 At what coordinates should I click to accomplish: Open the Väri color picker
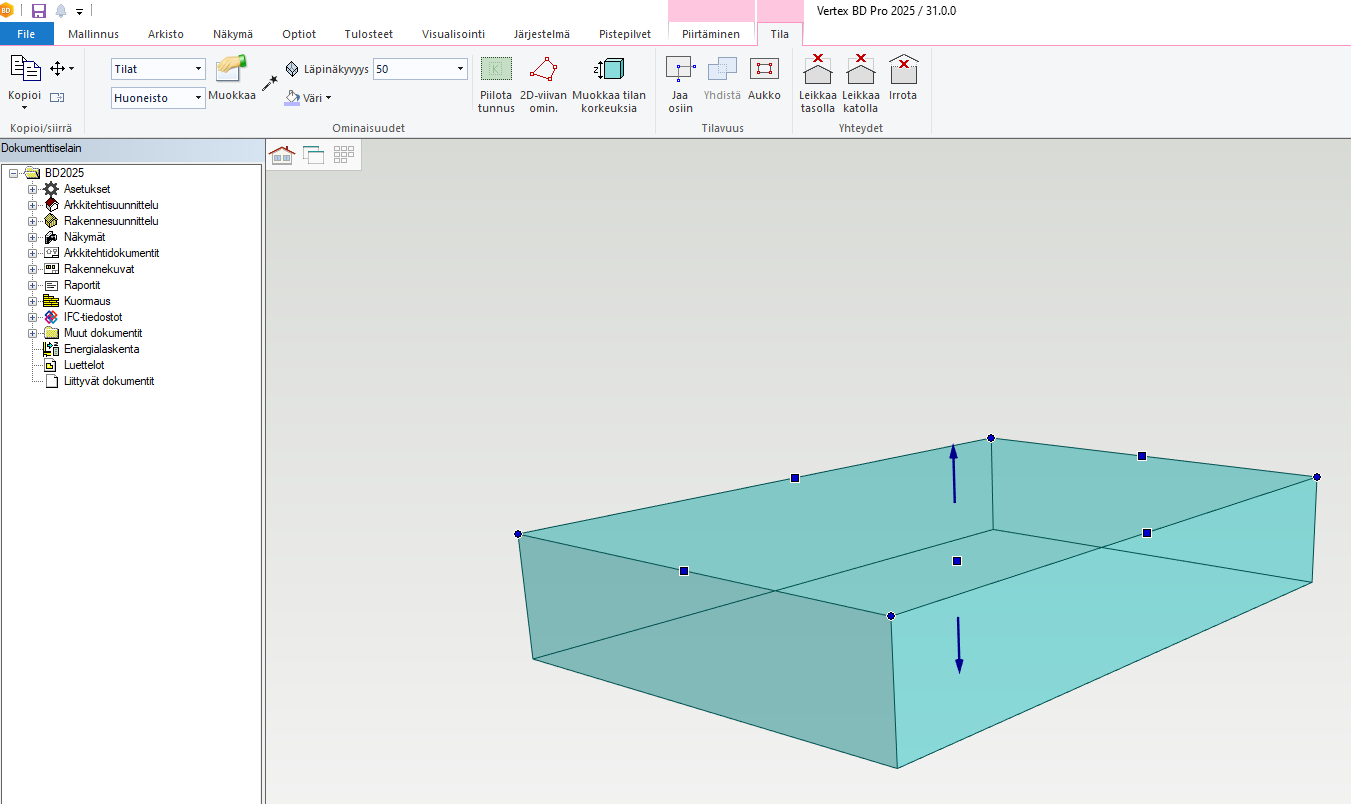pyautogui.click(x=308, y=98)
